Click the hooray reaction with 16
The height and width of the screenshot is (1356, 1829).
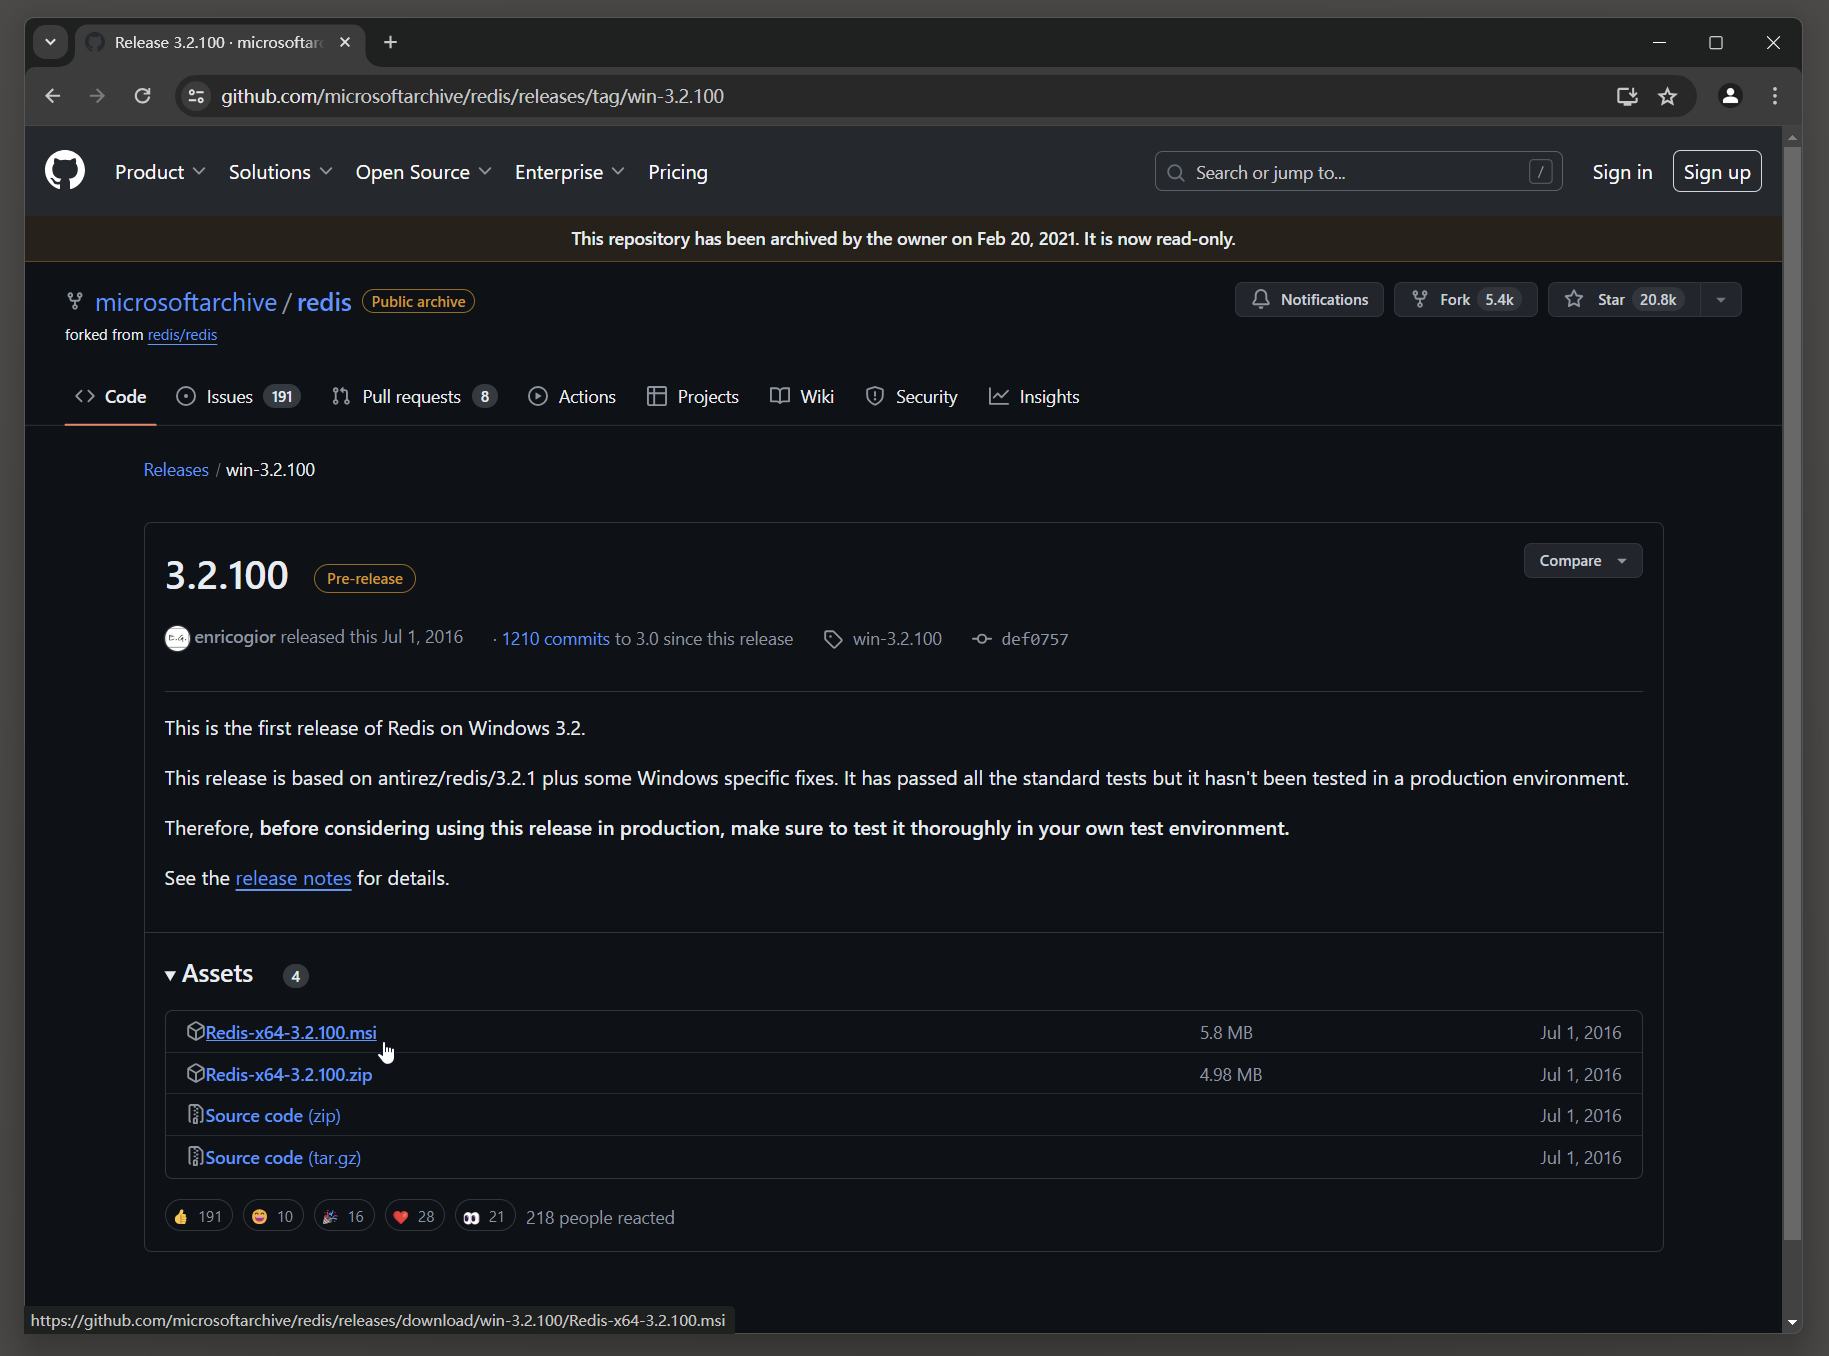(344, 1217)
